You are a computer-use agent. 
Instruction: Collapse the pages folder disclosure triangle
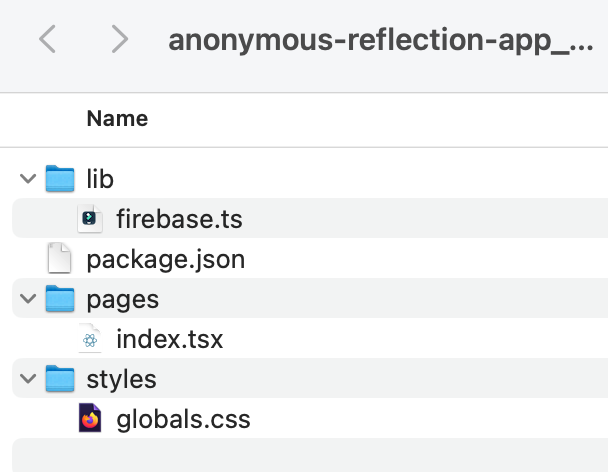pyautogui.click(x=27, y=299)
